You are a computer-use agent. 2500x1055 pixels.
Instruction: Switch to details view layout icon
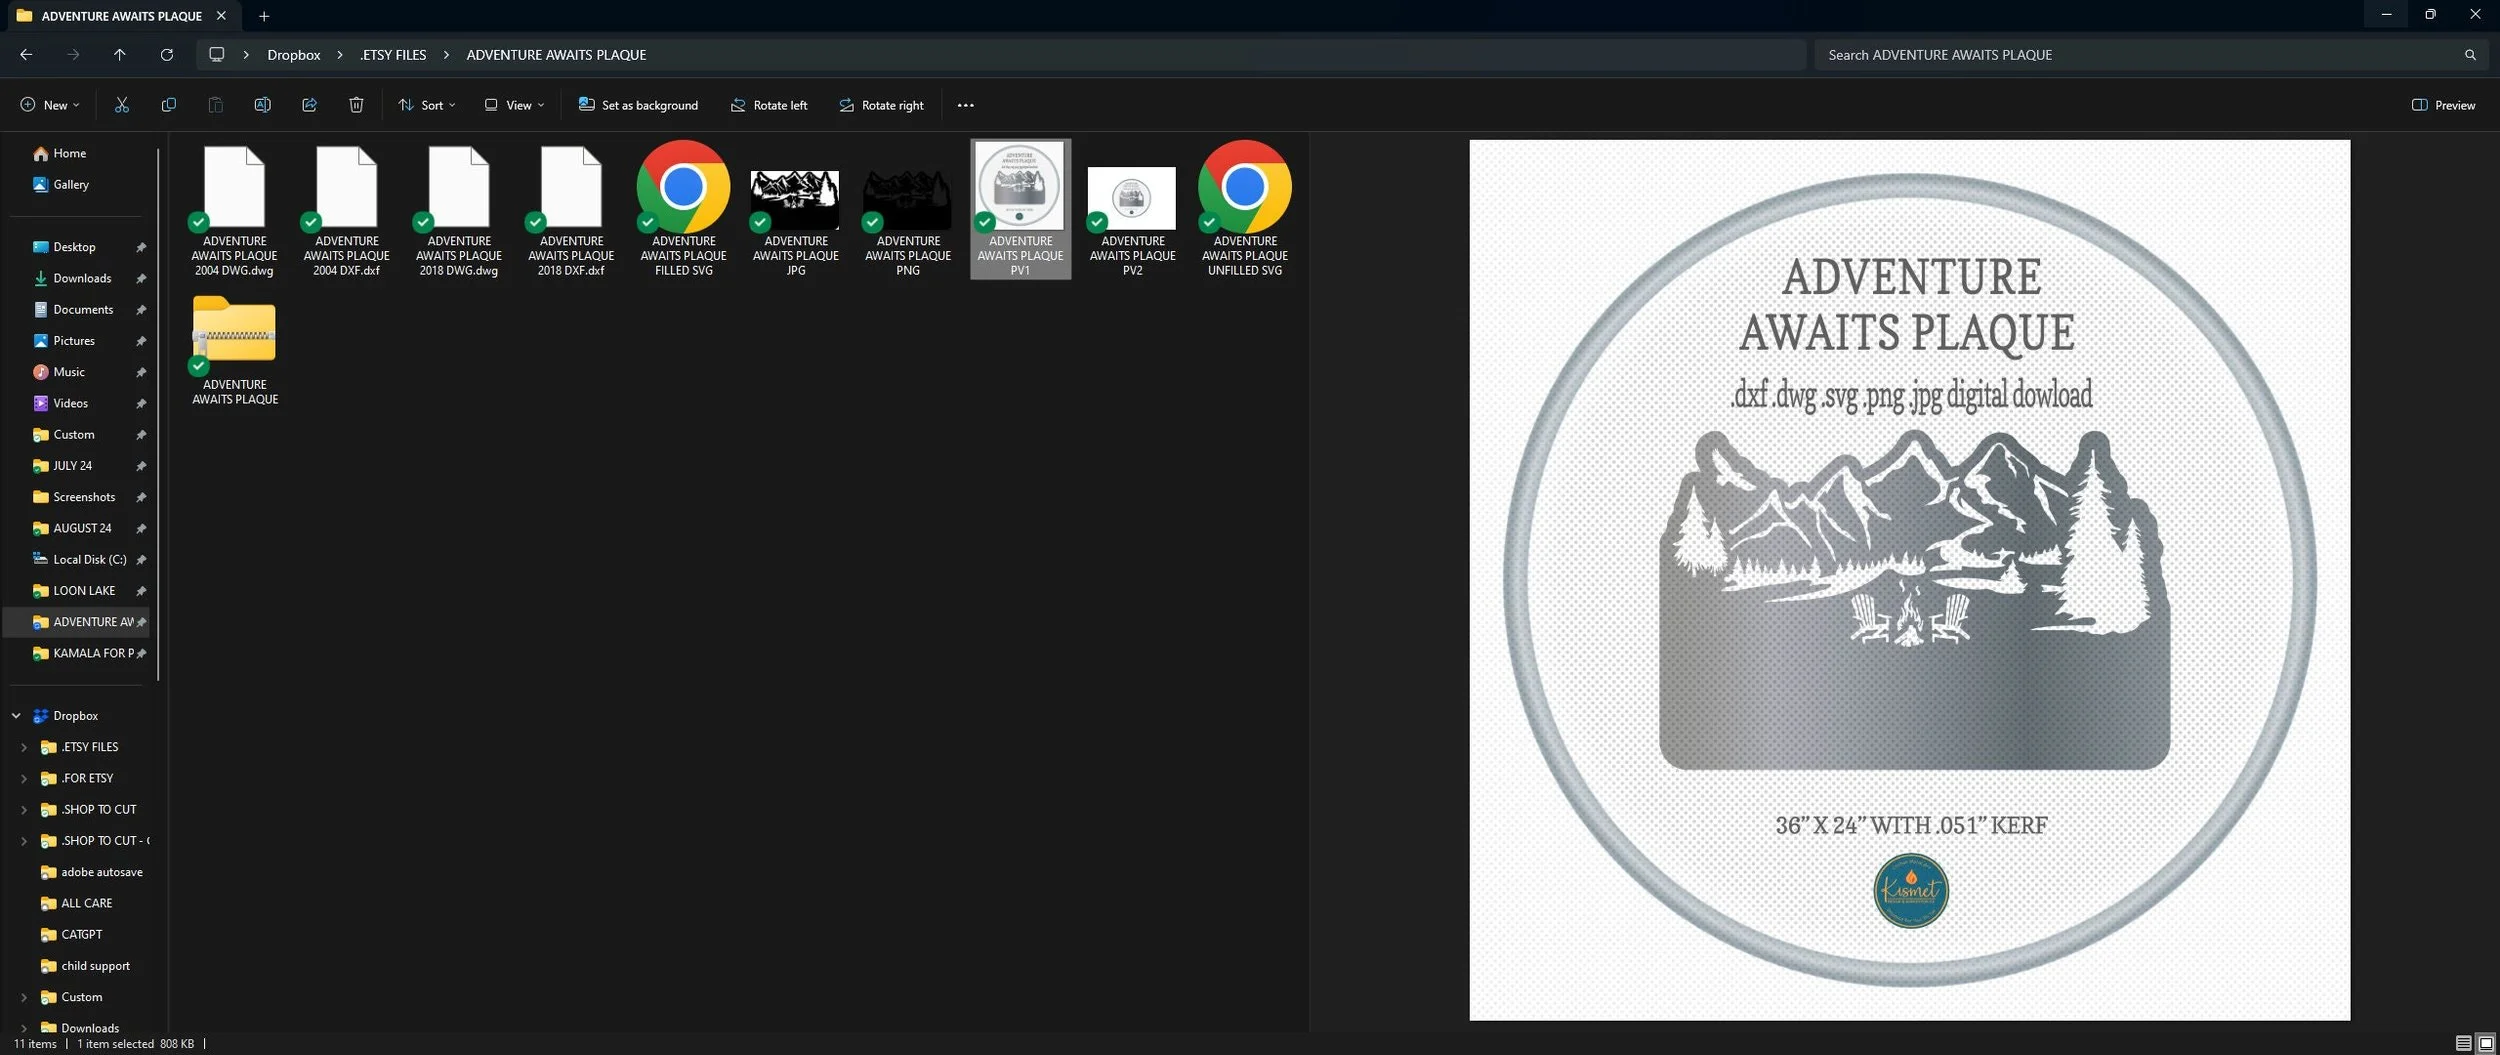click(2463, 1043)
